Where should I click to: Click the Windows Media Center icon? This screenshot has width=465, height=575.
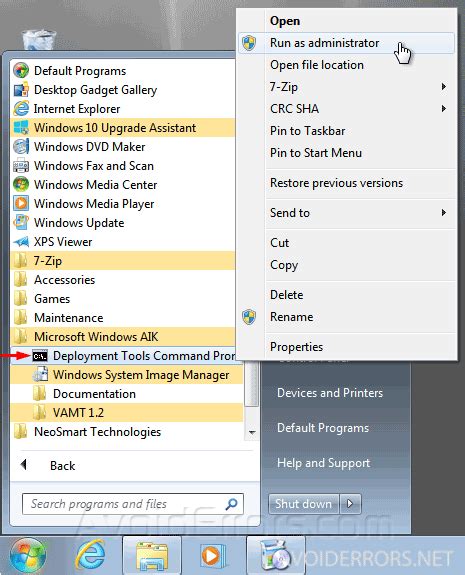click(21, 184)
